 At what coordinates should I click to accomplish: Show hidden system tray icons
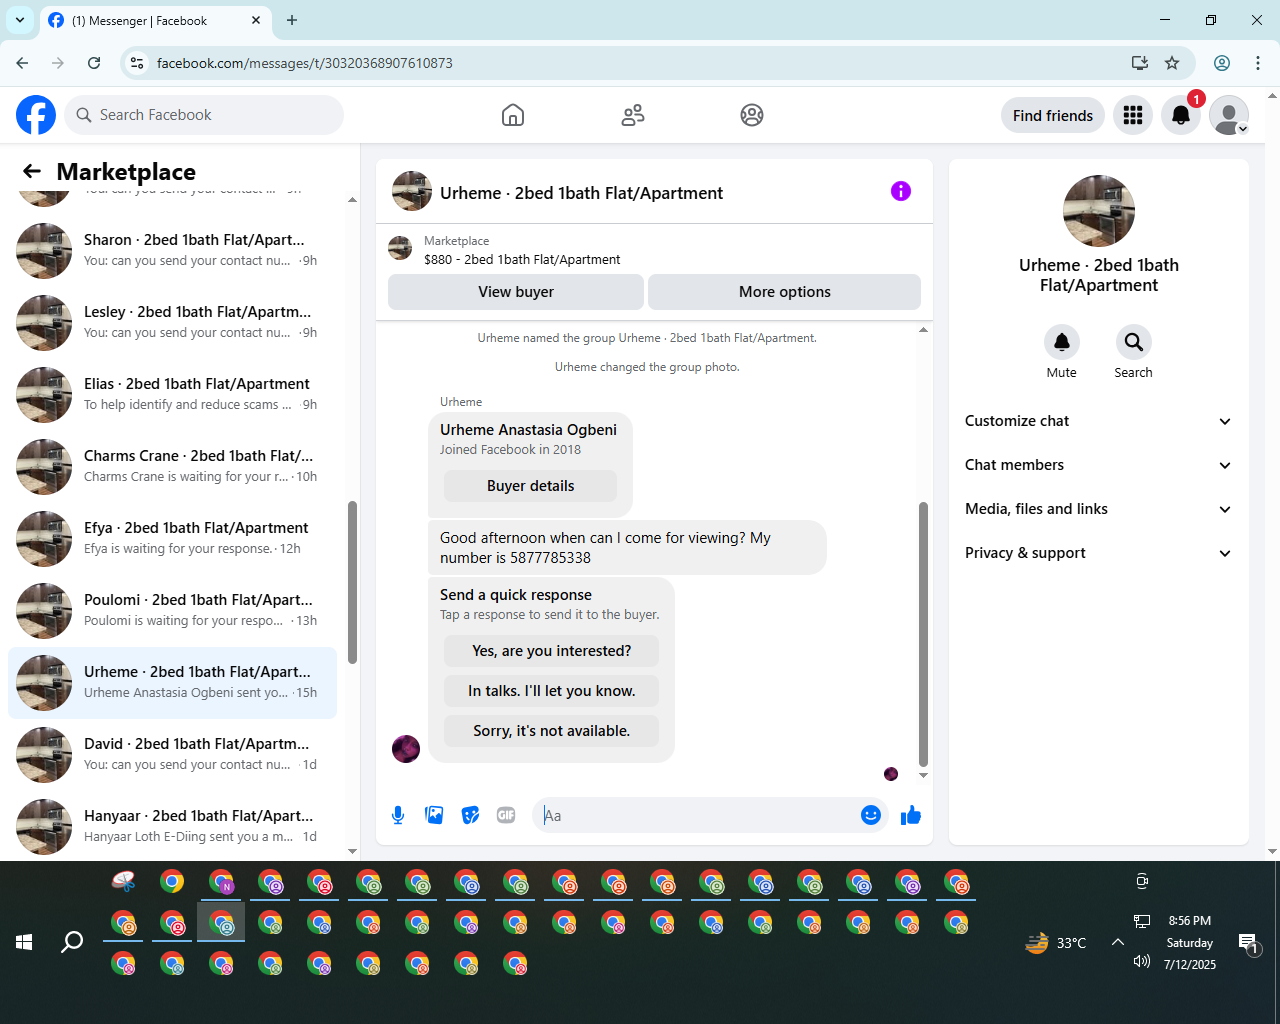pyautogui.click(x=1118, y=942)
